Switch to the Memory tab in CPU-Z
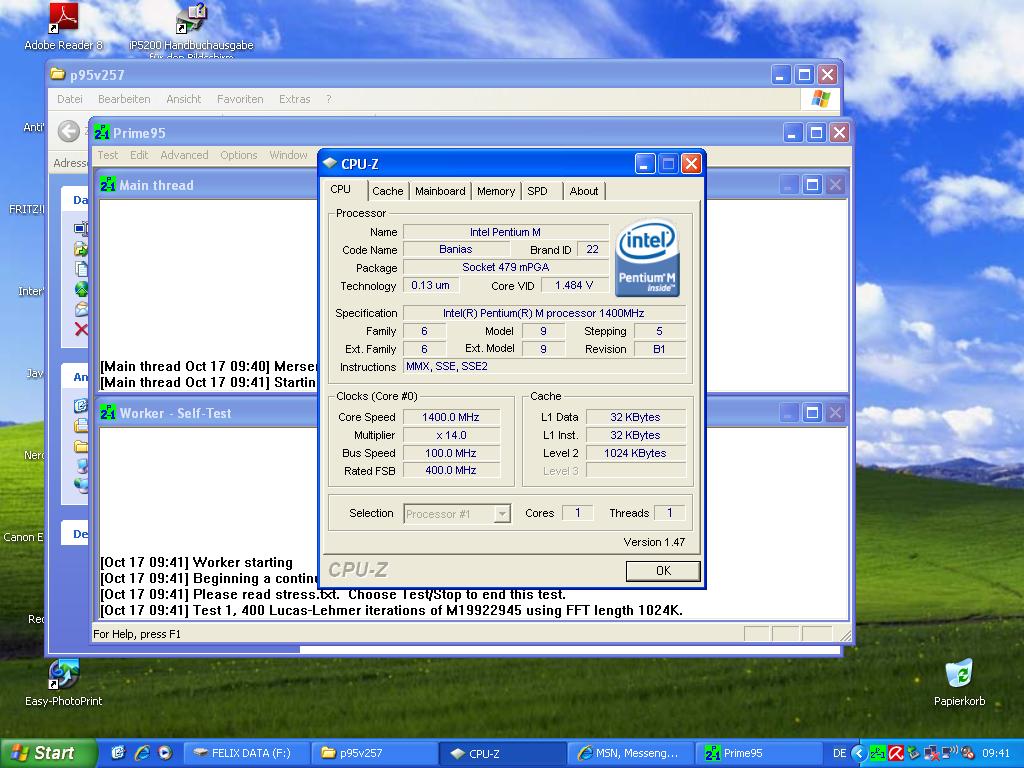Viewport: 1024px width, 768px height. [496, 191]
